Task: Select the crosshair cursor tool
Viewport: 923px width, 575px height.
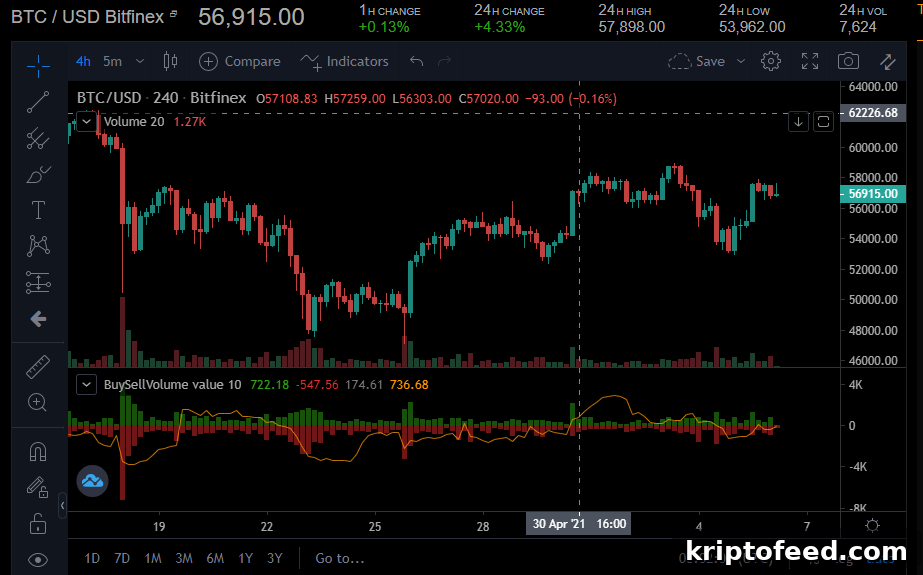Action: pos(38,65)
